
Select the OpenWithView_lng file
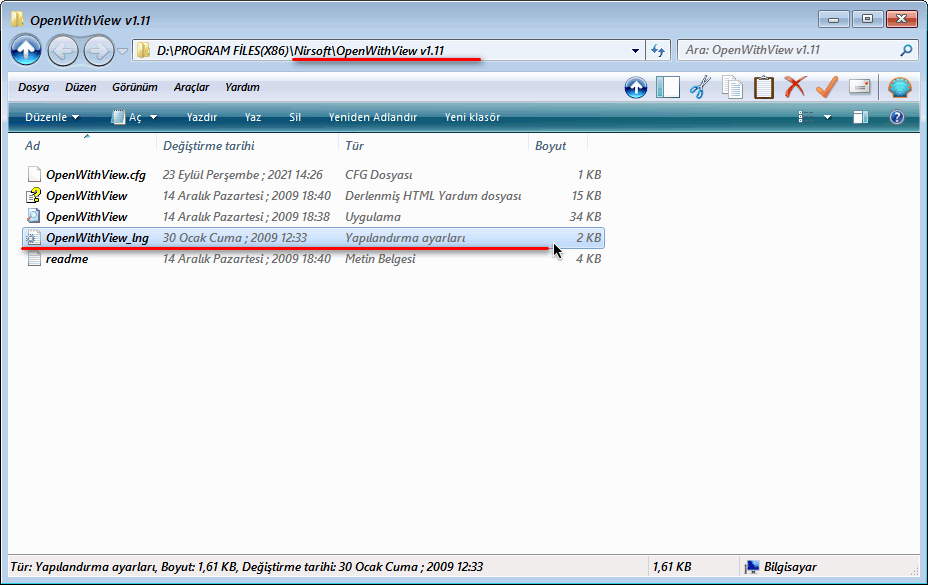pos(313,238)
